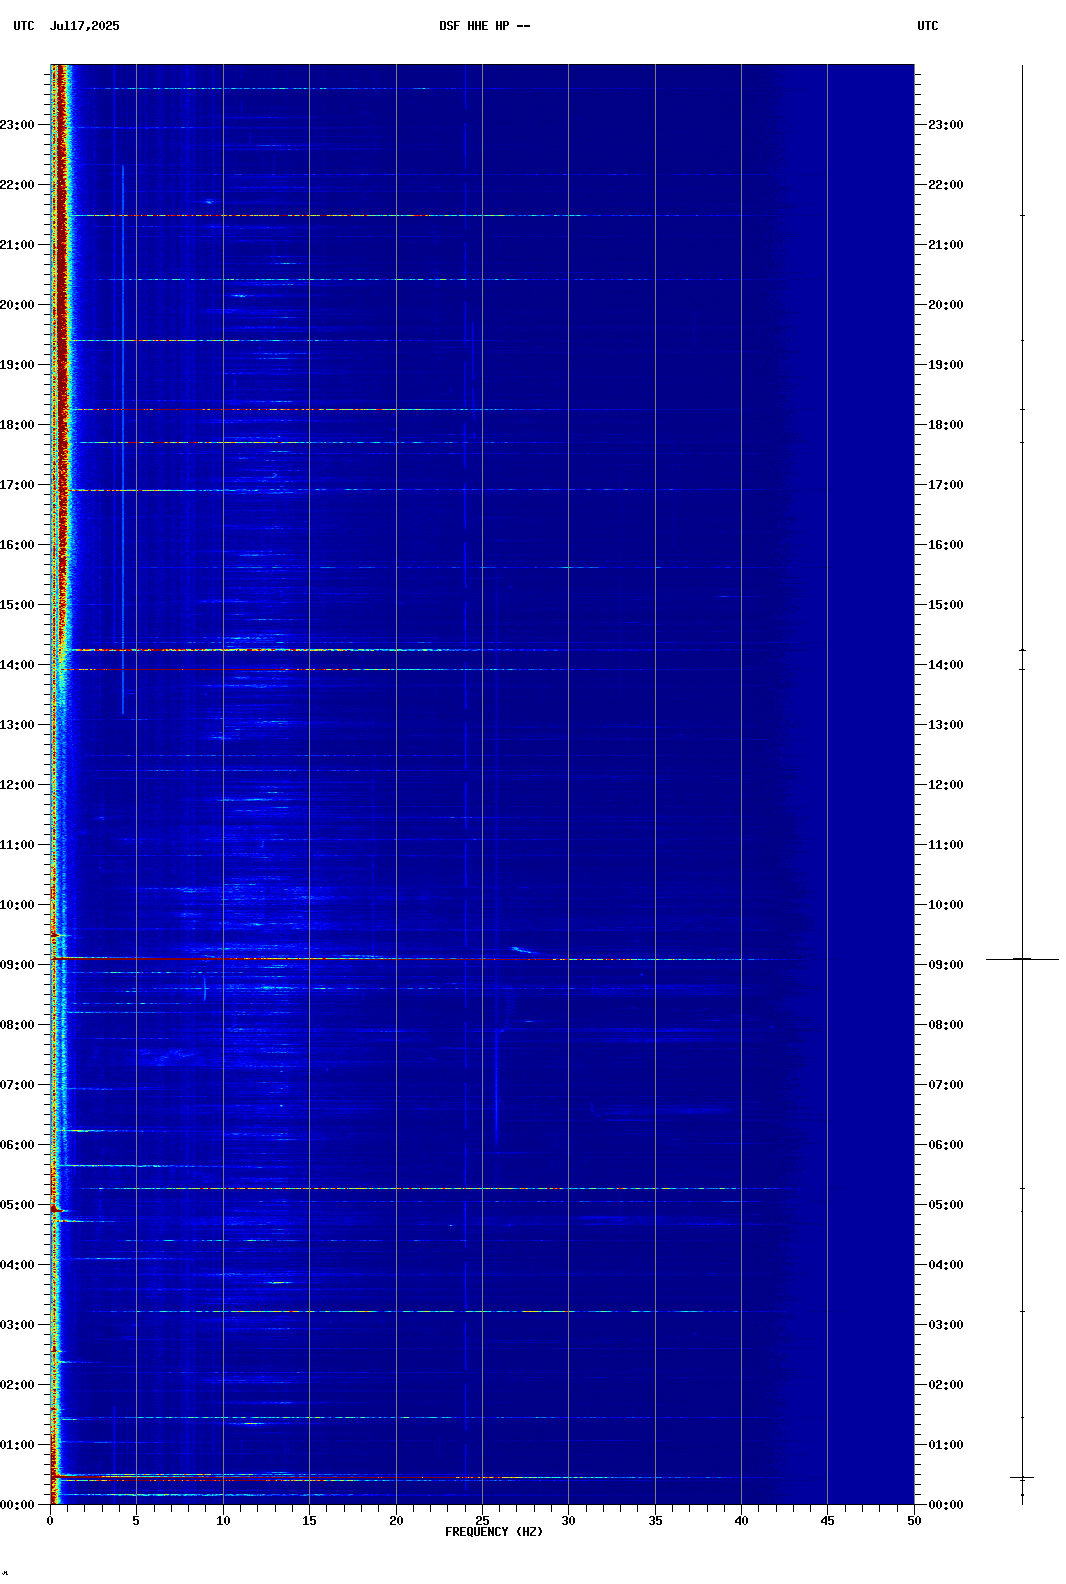Click 03:00 on the right time axis
Screen dimensions: 1066x1584
click(x=946, y=1325)
